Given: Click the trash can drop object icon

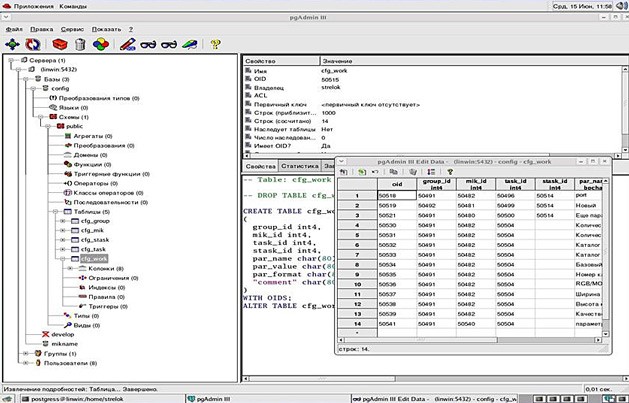Looking at the screenshot, I should pyautogui.click(x=80, y=44).
